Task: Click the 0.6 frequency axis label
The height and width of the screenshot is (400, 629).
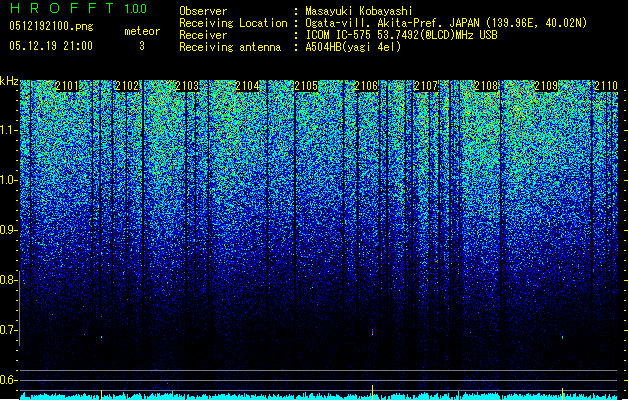Action: [8, 380]
